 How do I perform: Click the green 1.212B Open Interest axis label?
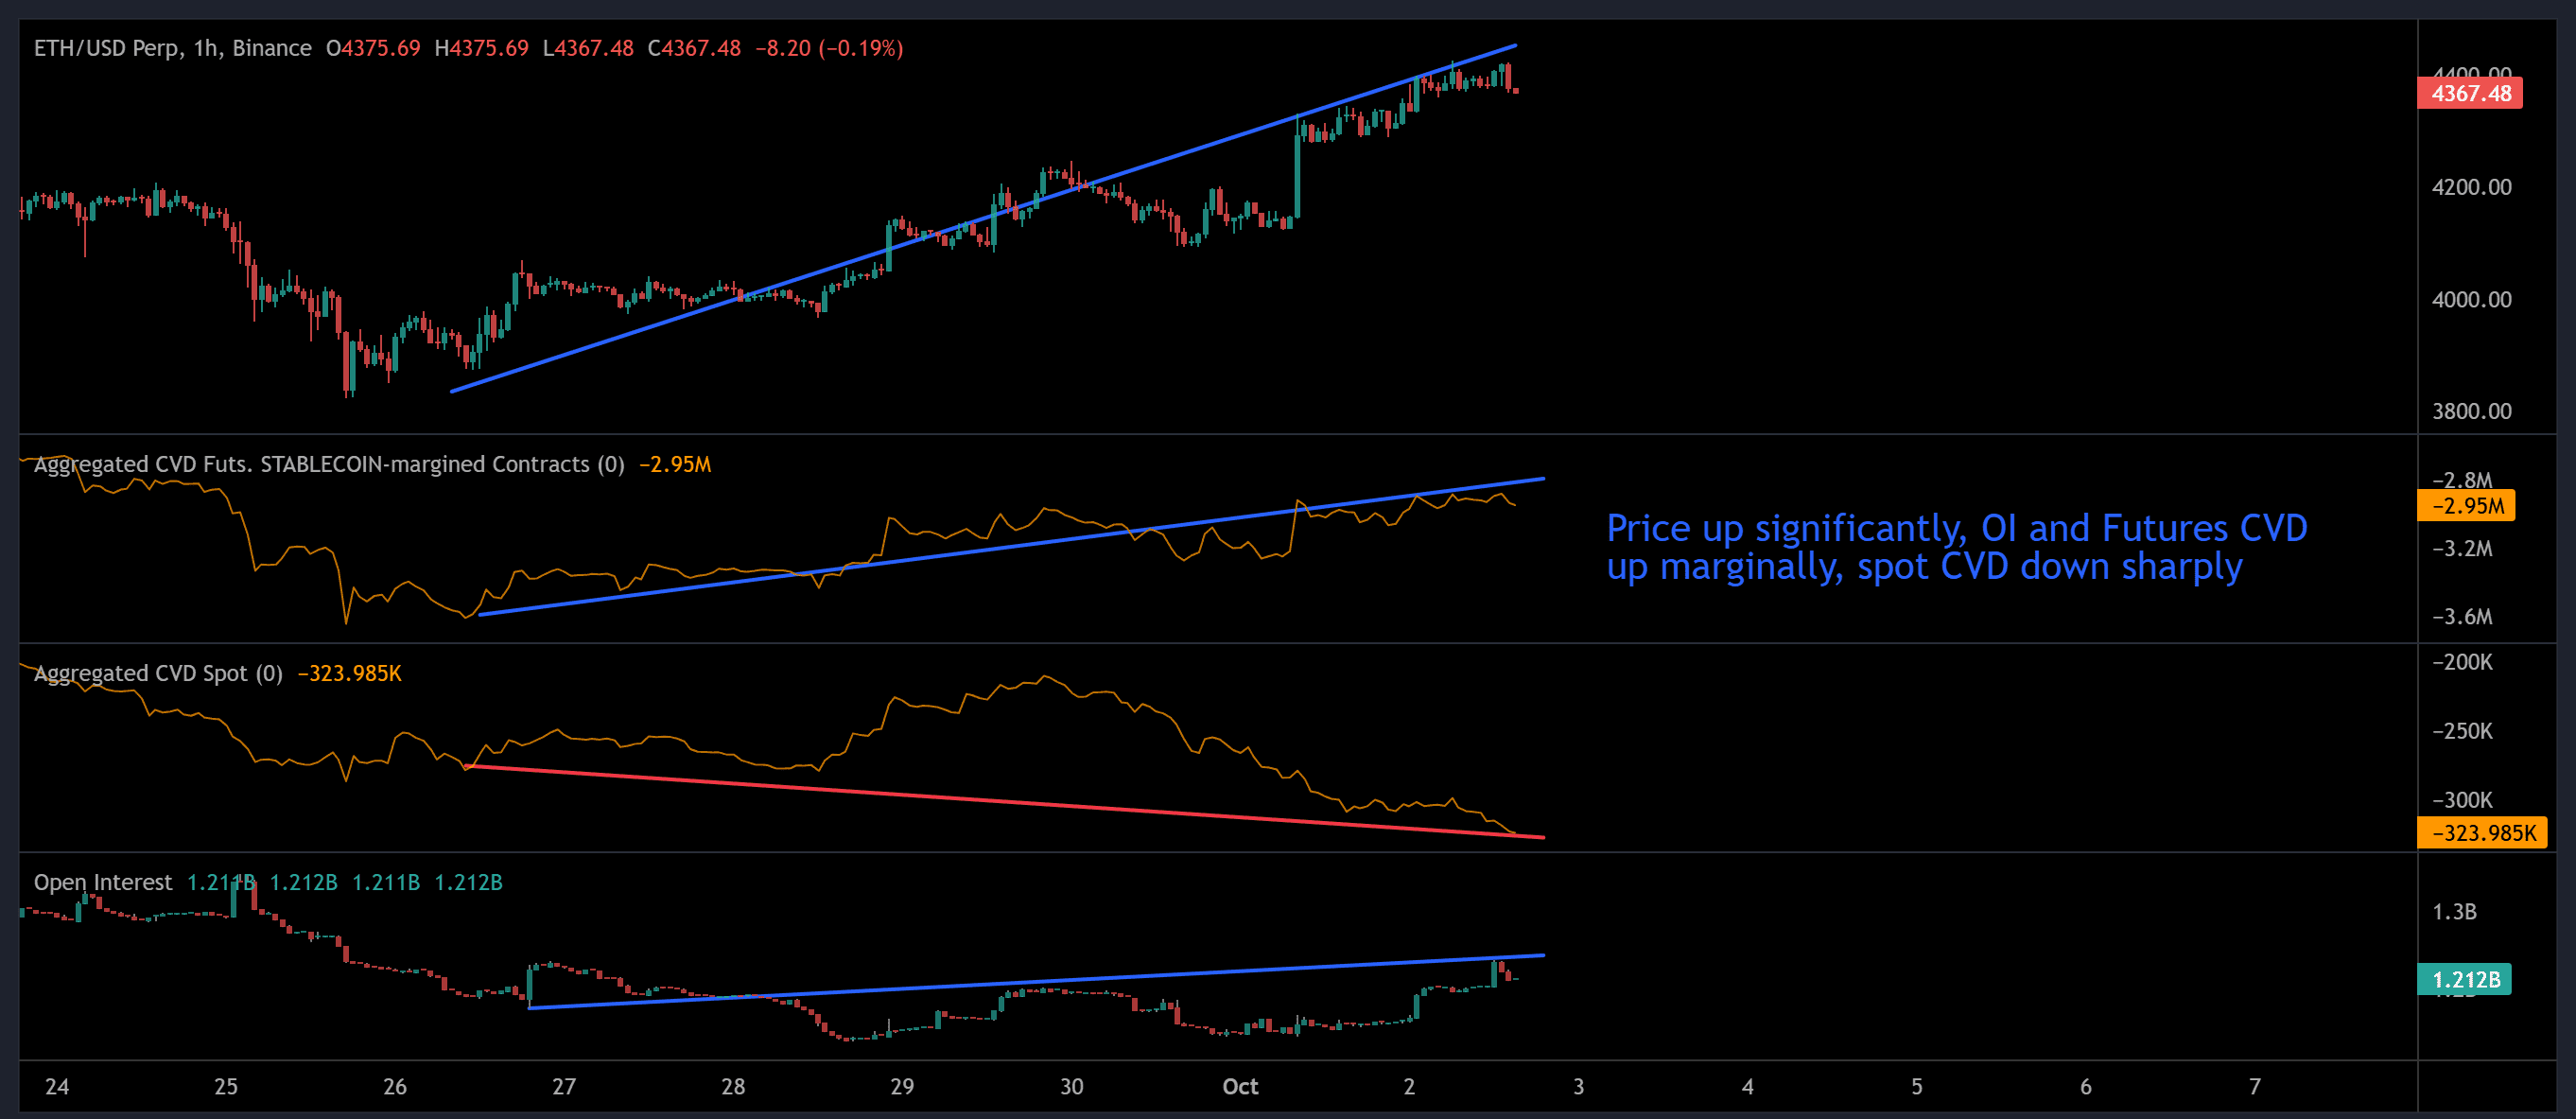(2464, 980)
